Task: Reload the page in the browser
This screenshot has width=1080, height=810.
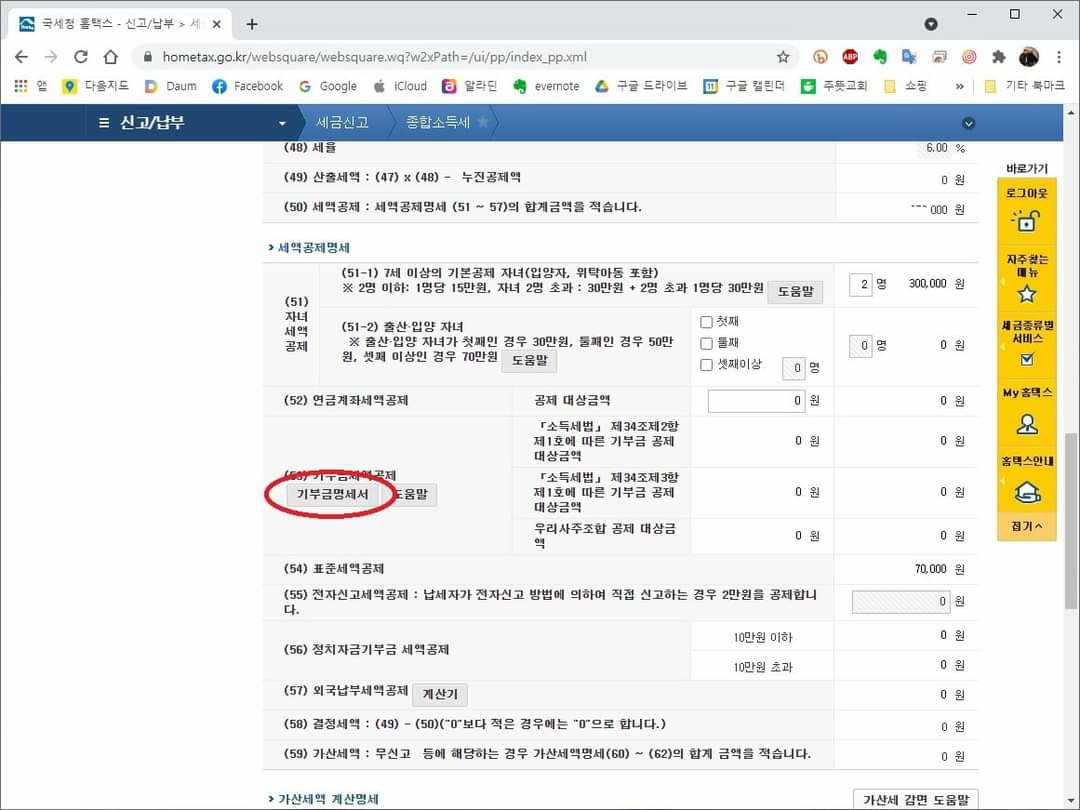Action: [x=81, y=57]
